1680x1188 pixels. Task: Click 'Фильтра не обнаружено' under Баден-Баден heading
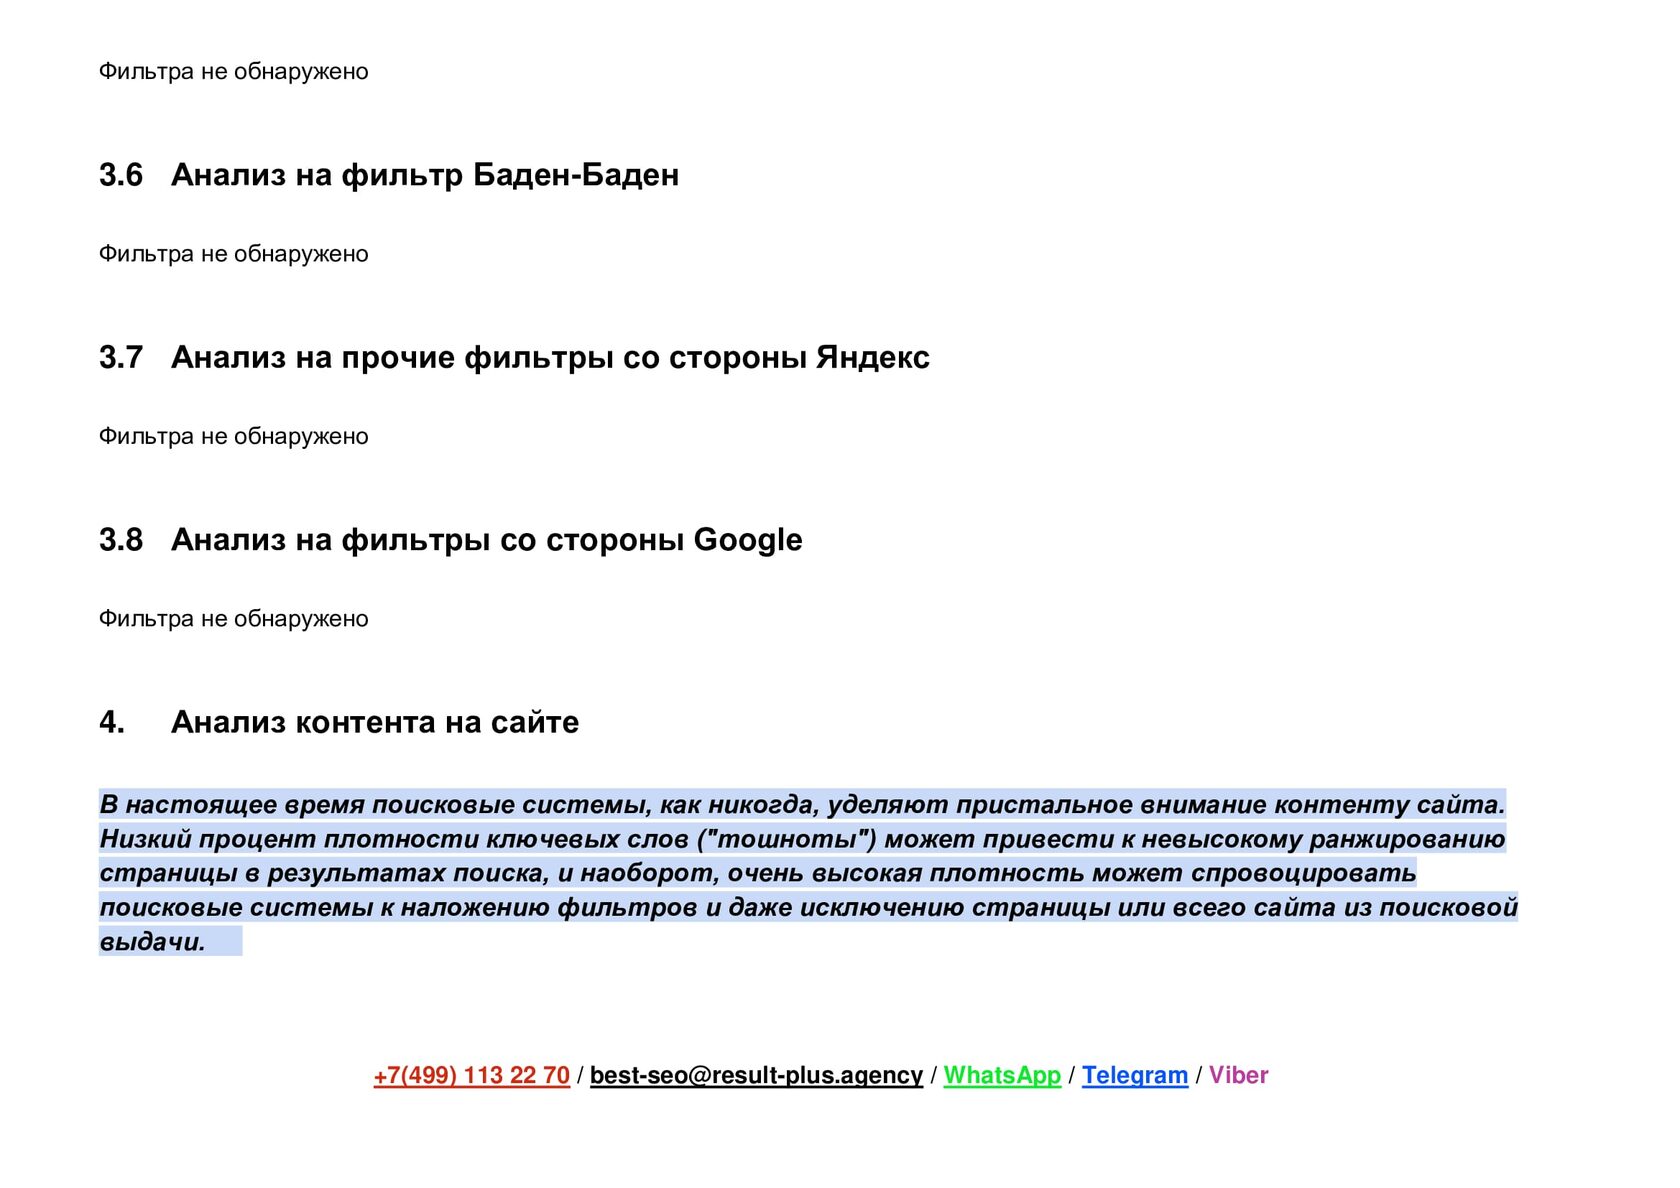point(233,254)
